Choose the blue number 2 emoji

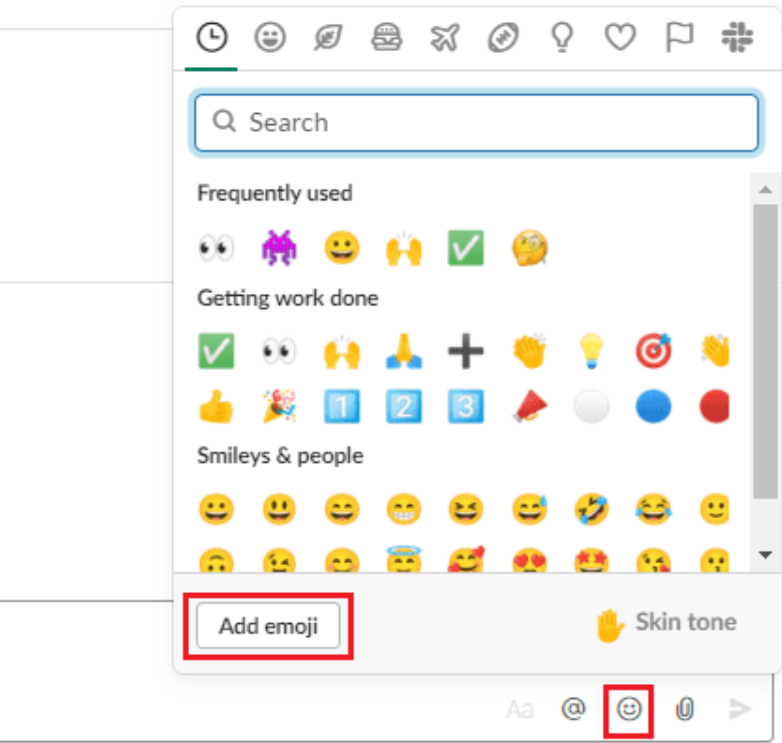click(403, 406)
